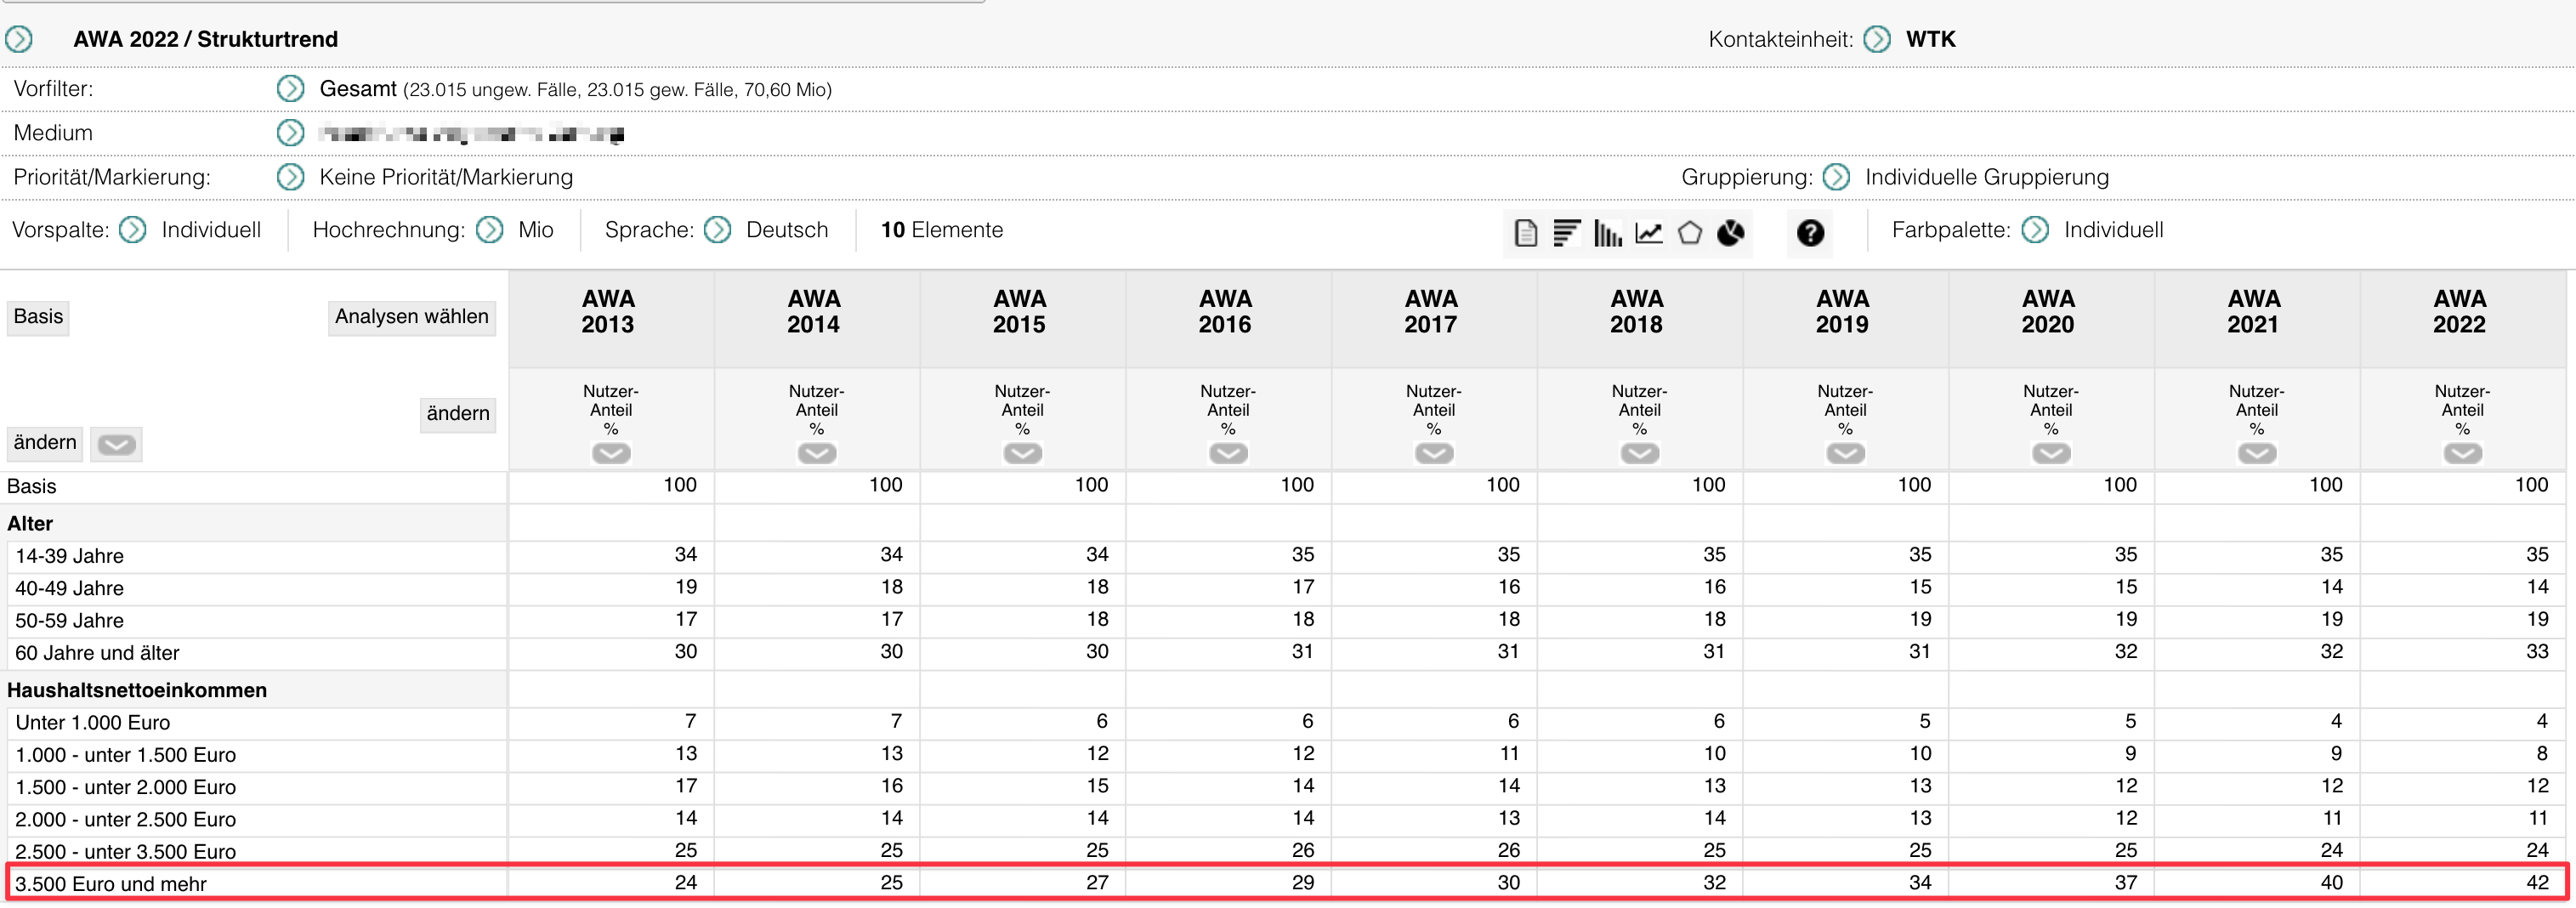Open dropdown under AWA 2022 Nutzer-Anteil
The width and height of the screenshot is (2576, 908).
(x=2463, y=453)
